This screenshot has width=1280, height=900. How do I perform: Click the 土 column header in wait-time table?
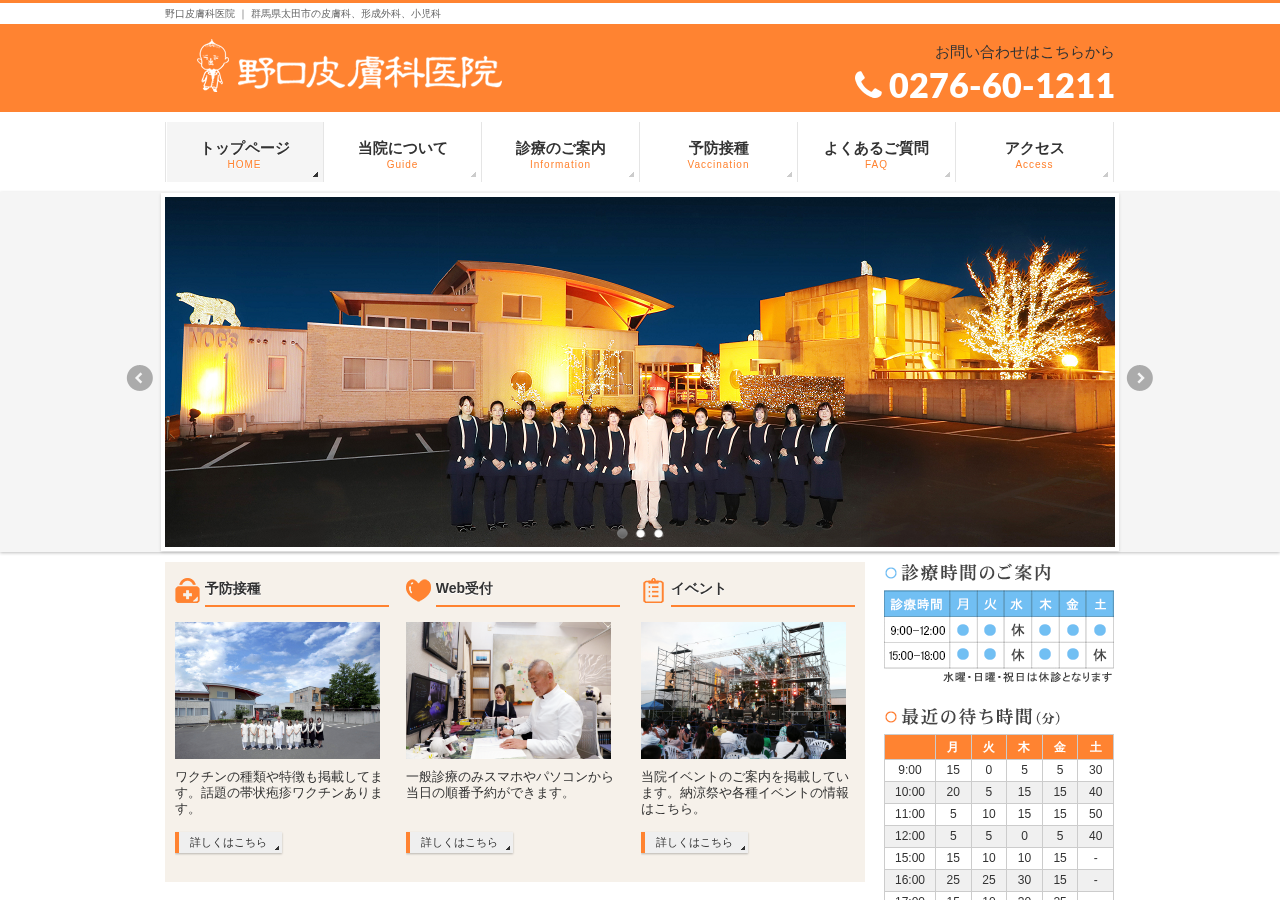click(1095, 747)
